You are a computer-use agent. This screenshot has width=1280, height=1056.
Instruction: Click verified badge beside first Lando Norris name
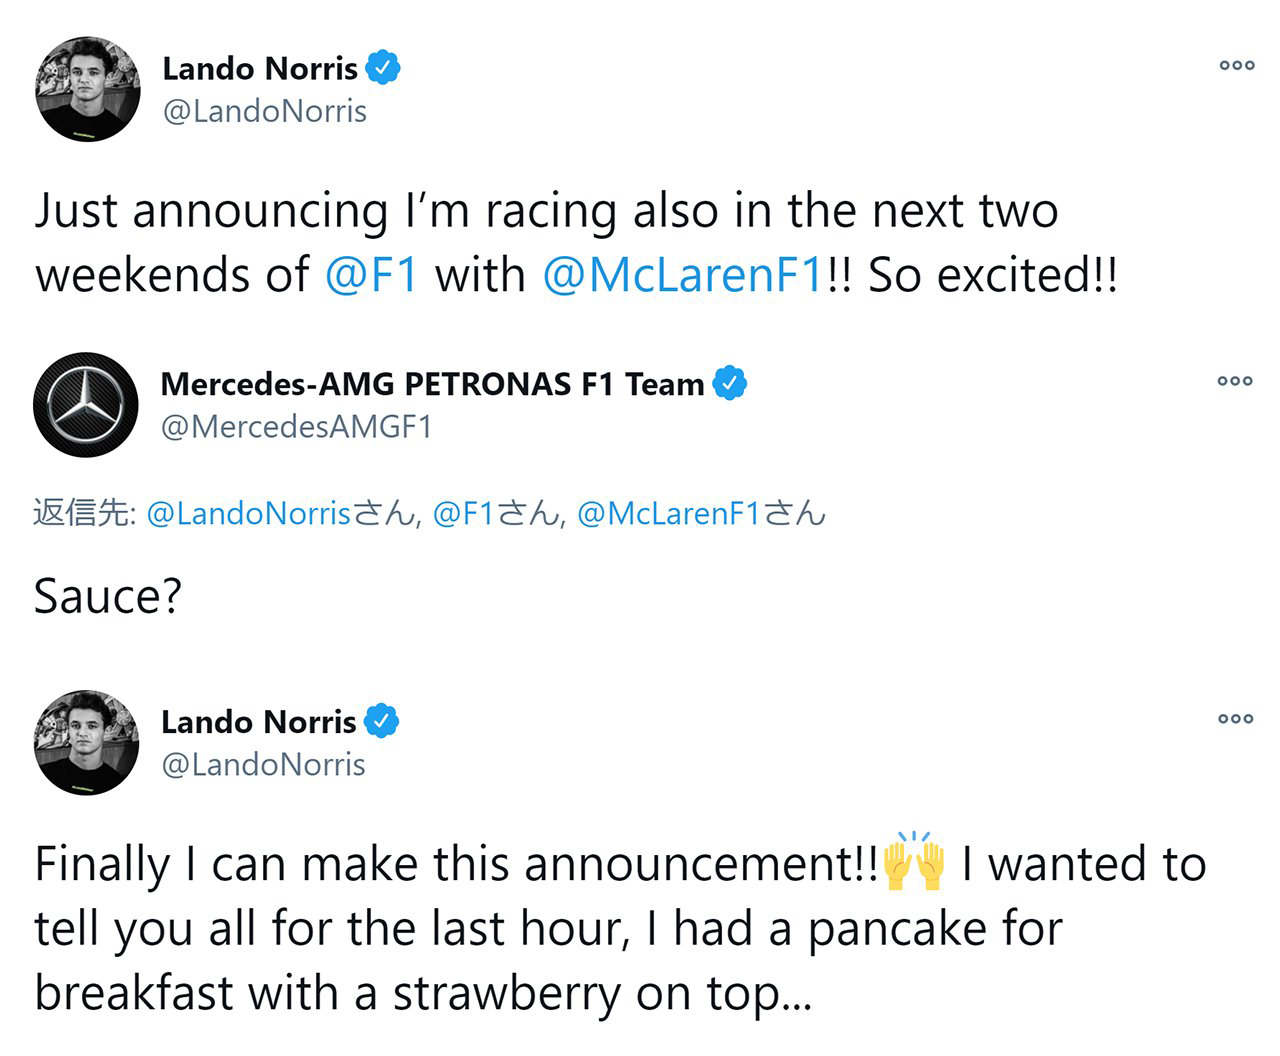pos(383,67)
